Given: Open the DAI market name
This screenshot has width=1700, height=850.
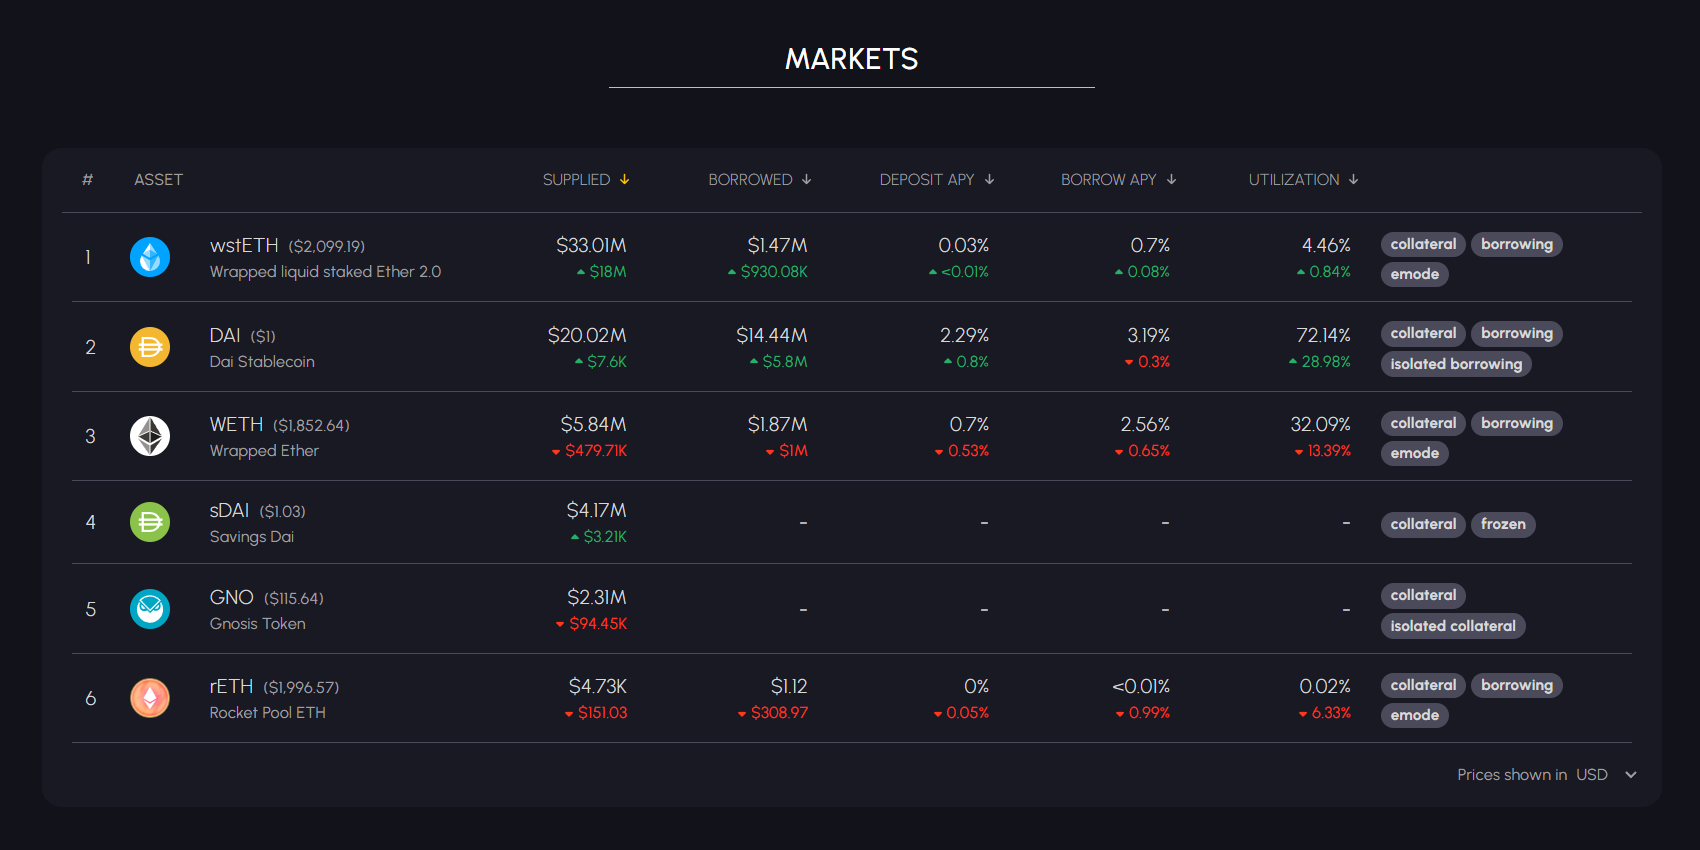Looking at the screenshot, I should point(225,335).
